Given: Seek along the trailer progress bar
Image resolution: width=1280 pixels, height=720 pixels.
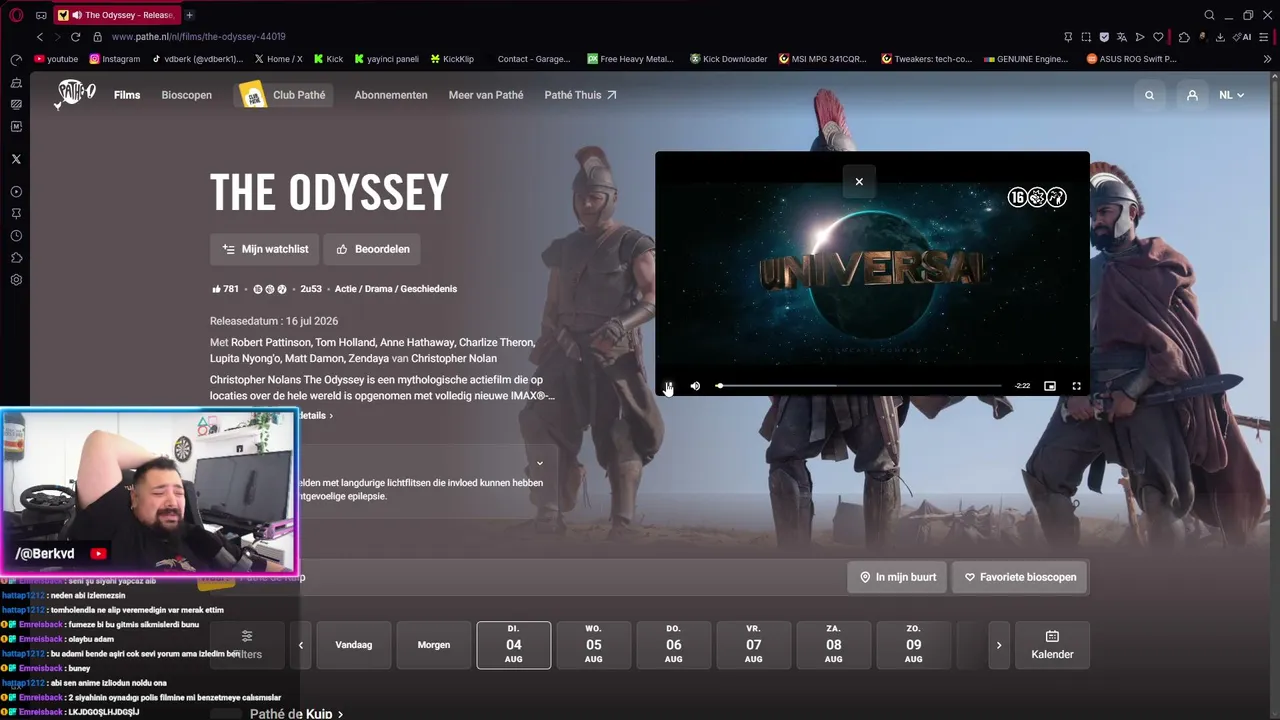Looking at the screenshot, I should [859, 386].
